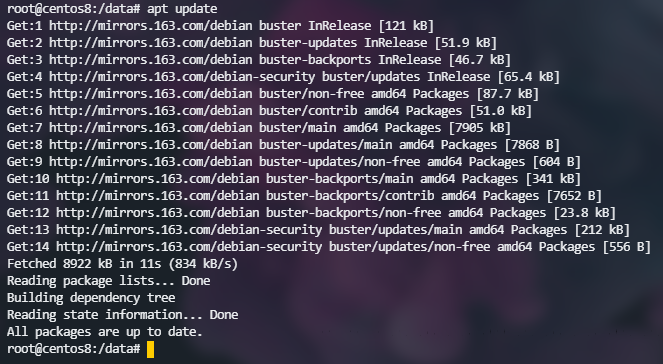Click the Get:9 buster-updates/non-free line
This screenshot has width=663, height=364.
pos(294,161)
